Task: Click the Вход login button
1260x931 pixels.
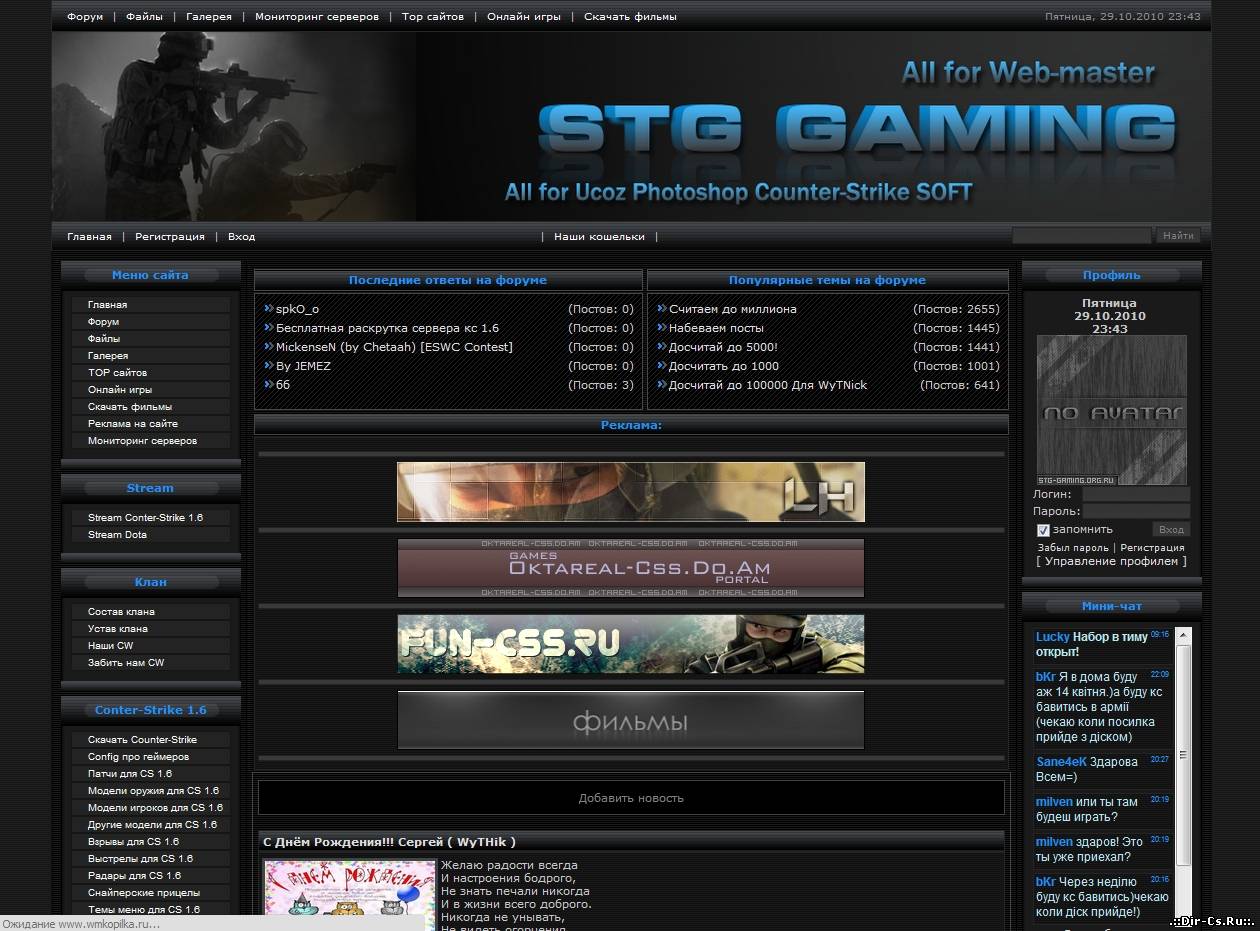Action: click(1170, 529)
